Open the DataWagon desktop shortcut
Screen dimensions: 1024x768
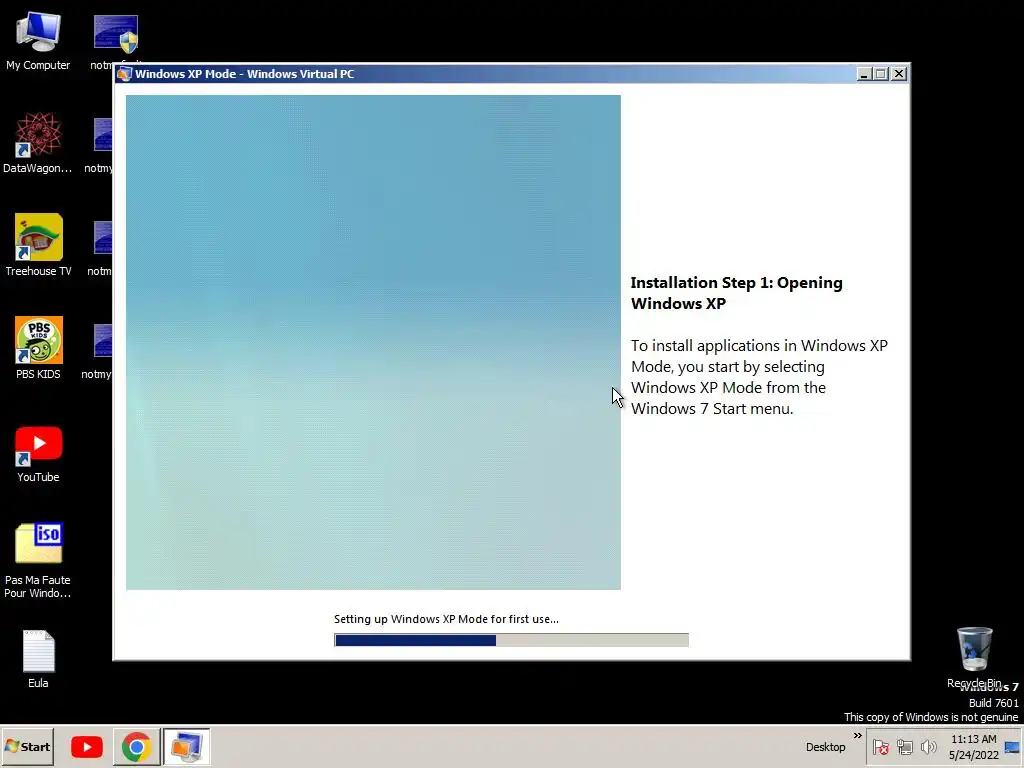(x=38, y=143)
